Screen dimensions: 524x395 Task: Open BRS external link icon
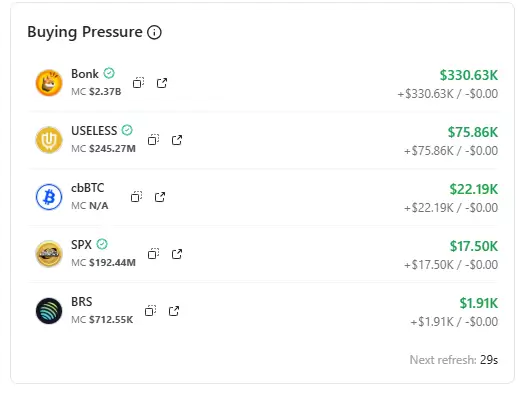174,311
